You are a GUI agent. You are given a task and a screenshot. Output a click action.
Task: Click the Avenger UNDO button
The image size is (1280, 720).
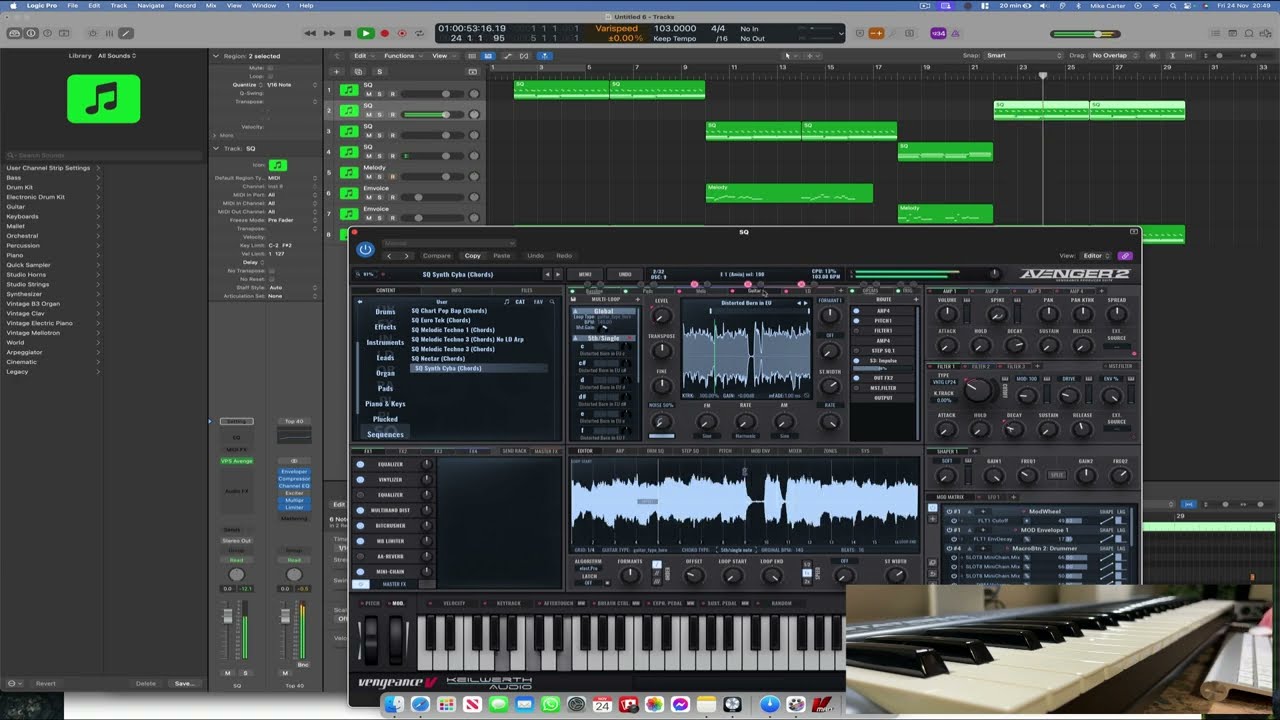click(625, 274)
